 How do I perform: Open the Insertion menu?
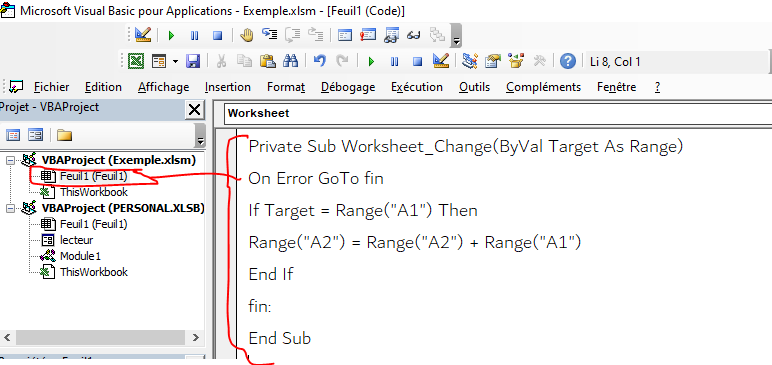(x=227, y=87)
